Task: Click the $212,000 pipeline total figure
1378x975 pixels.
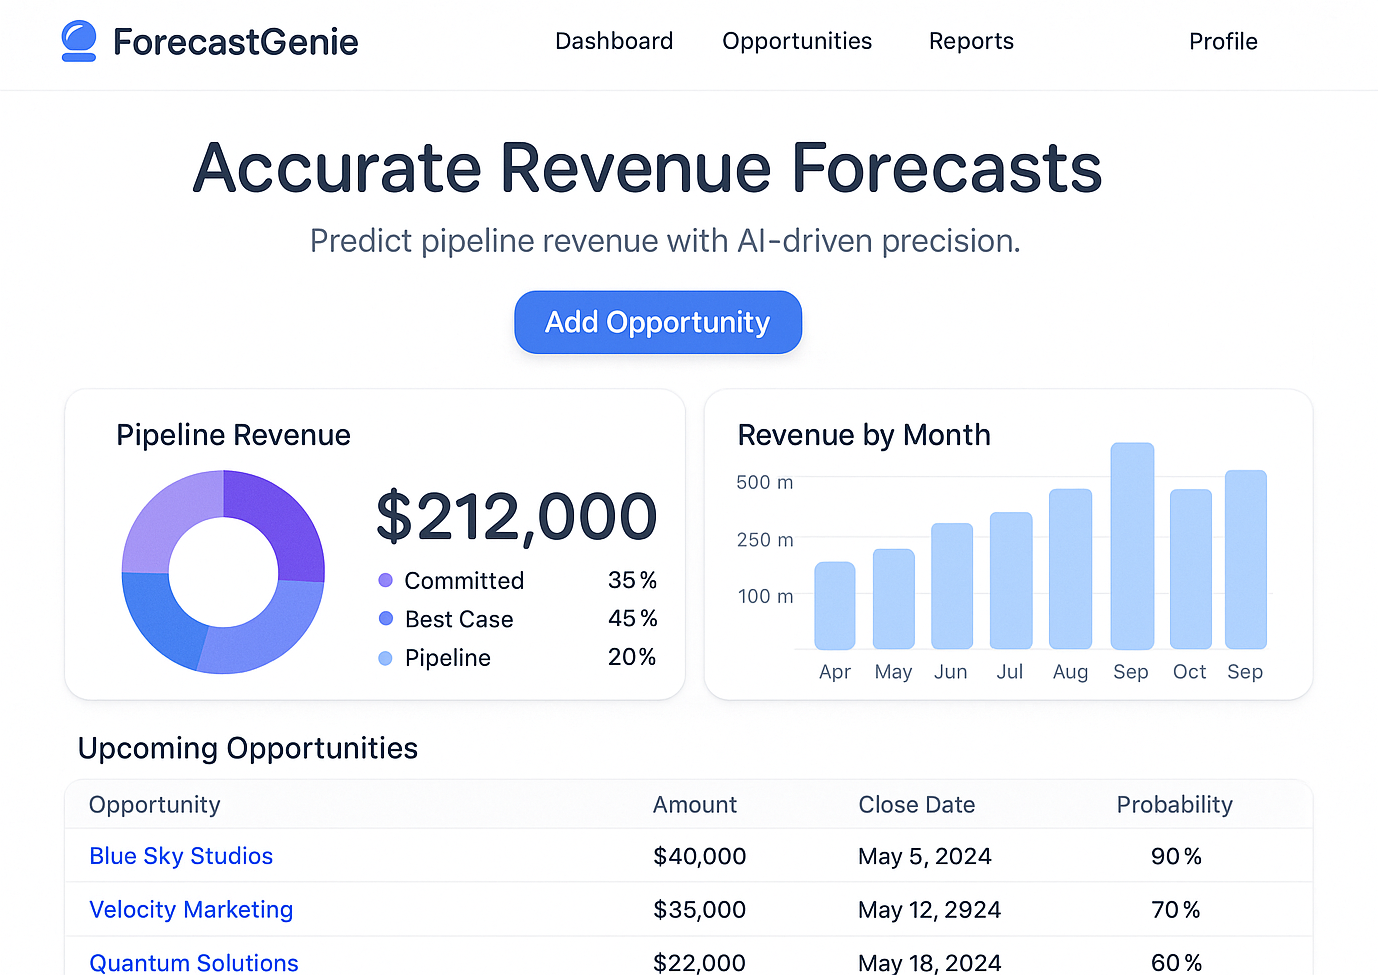Action: coord(516,516)
